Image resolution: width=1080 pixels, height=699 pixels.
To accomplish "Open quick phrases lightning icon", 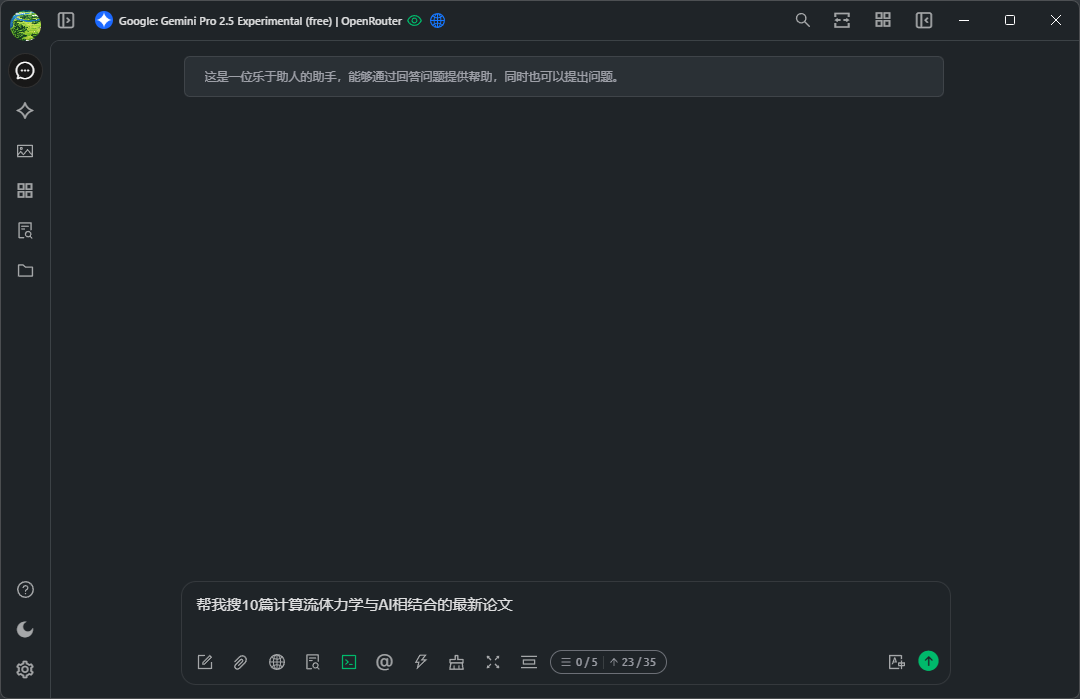I will [421, 662].
